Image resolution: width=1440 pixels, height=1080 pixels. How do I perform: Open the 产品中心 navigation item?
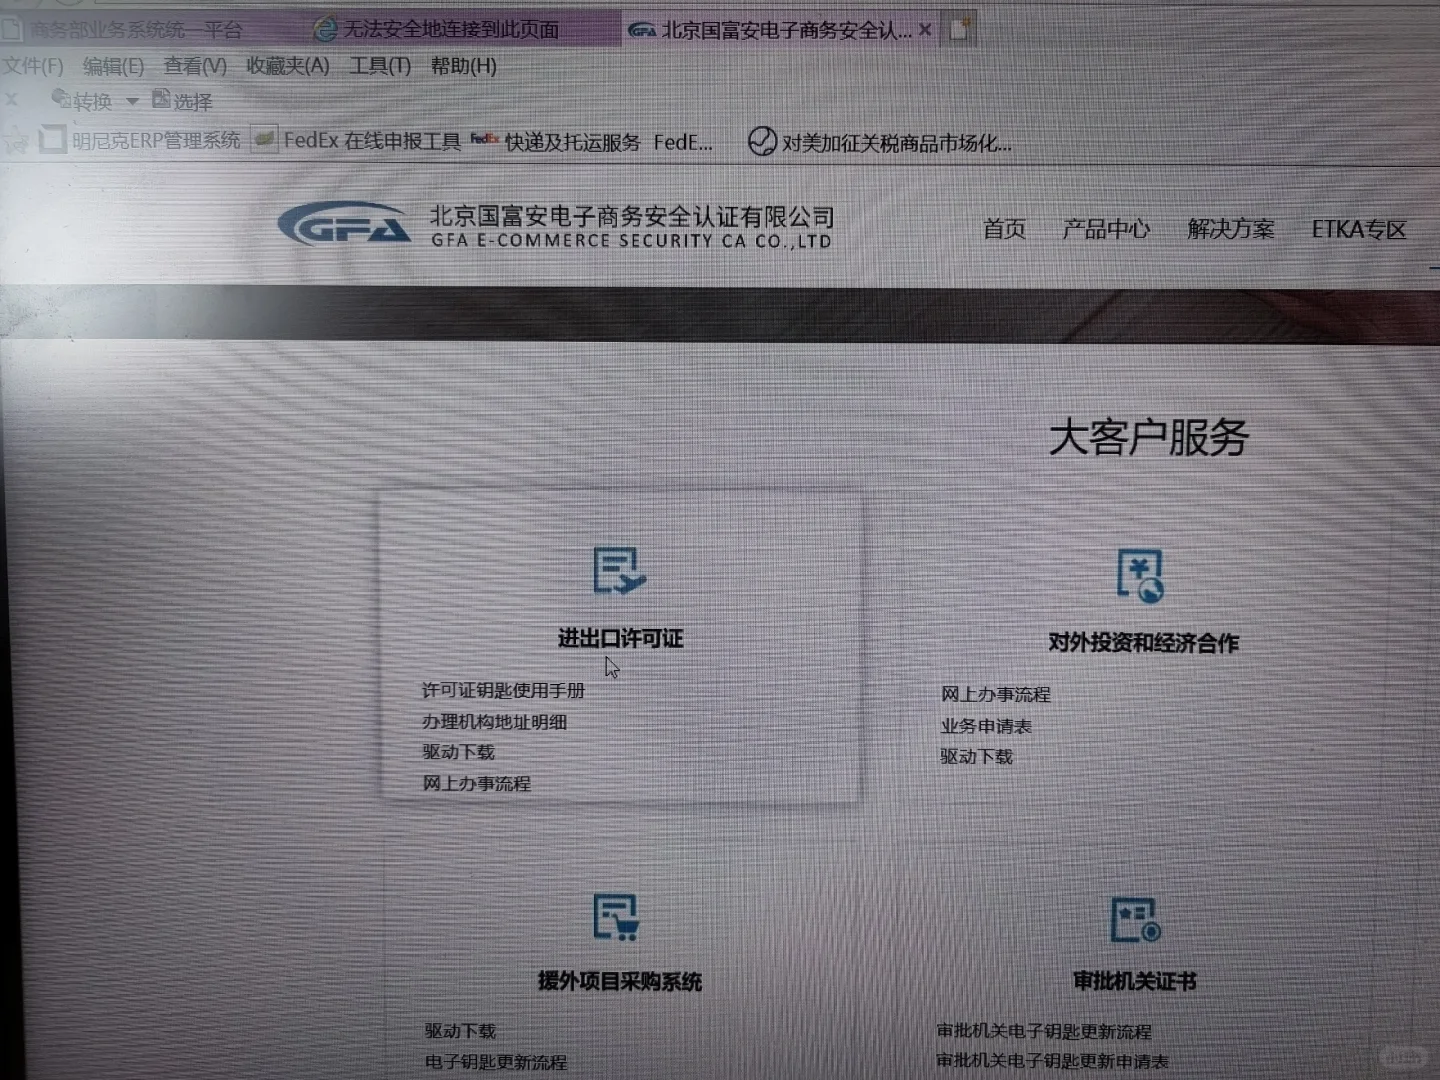(1105, 229)
